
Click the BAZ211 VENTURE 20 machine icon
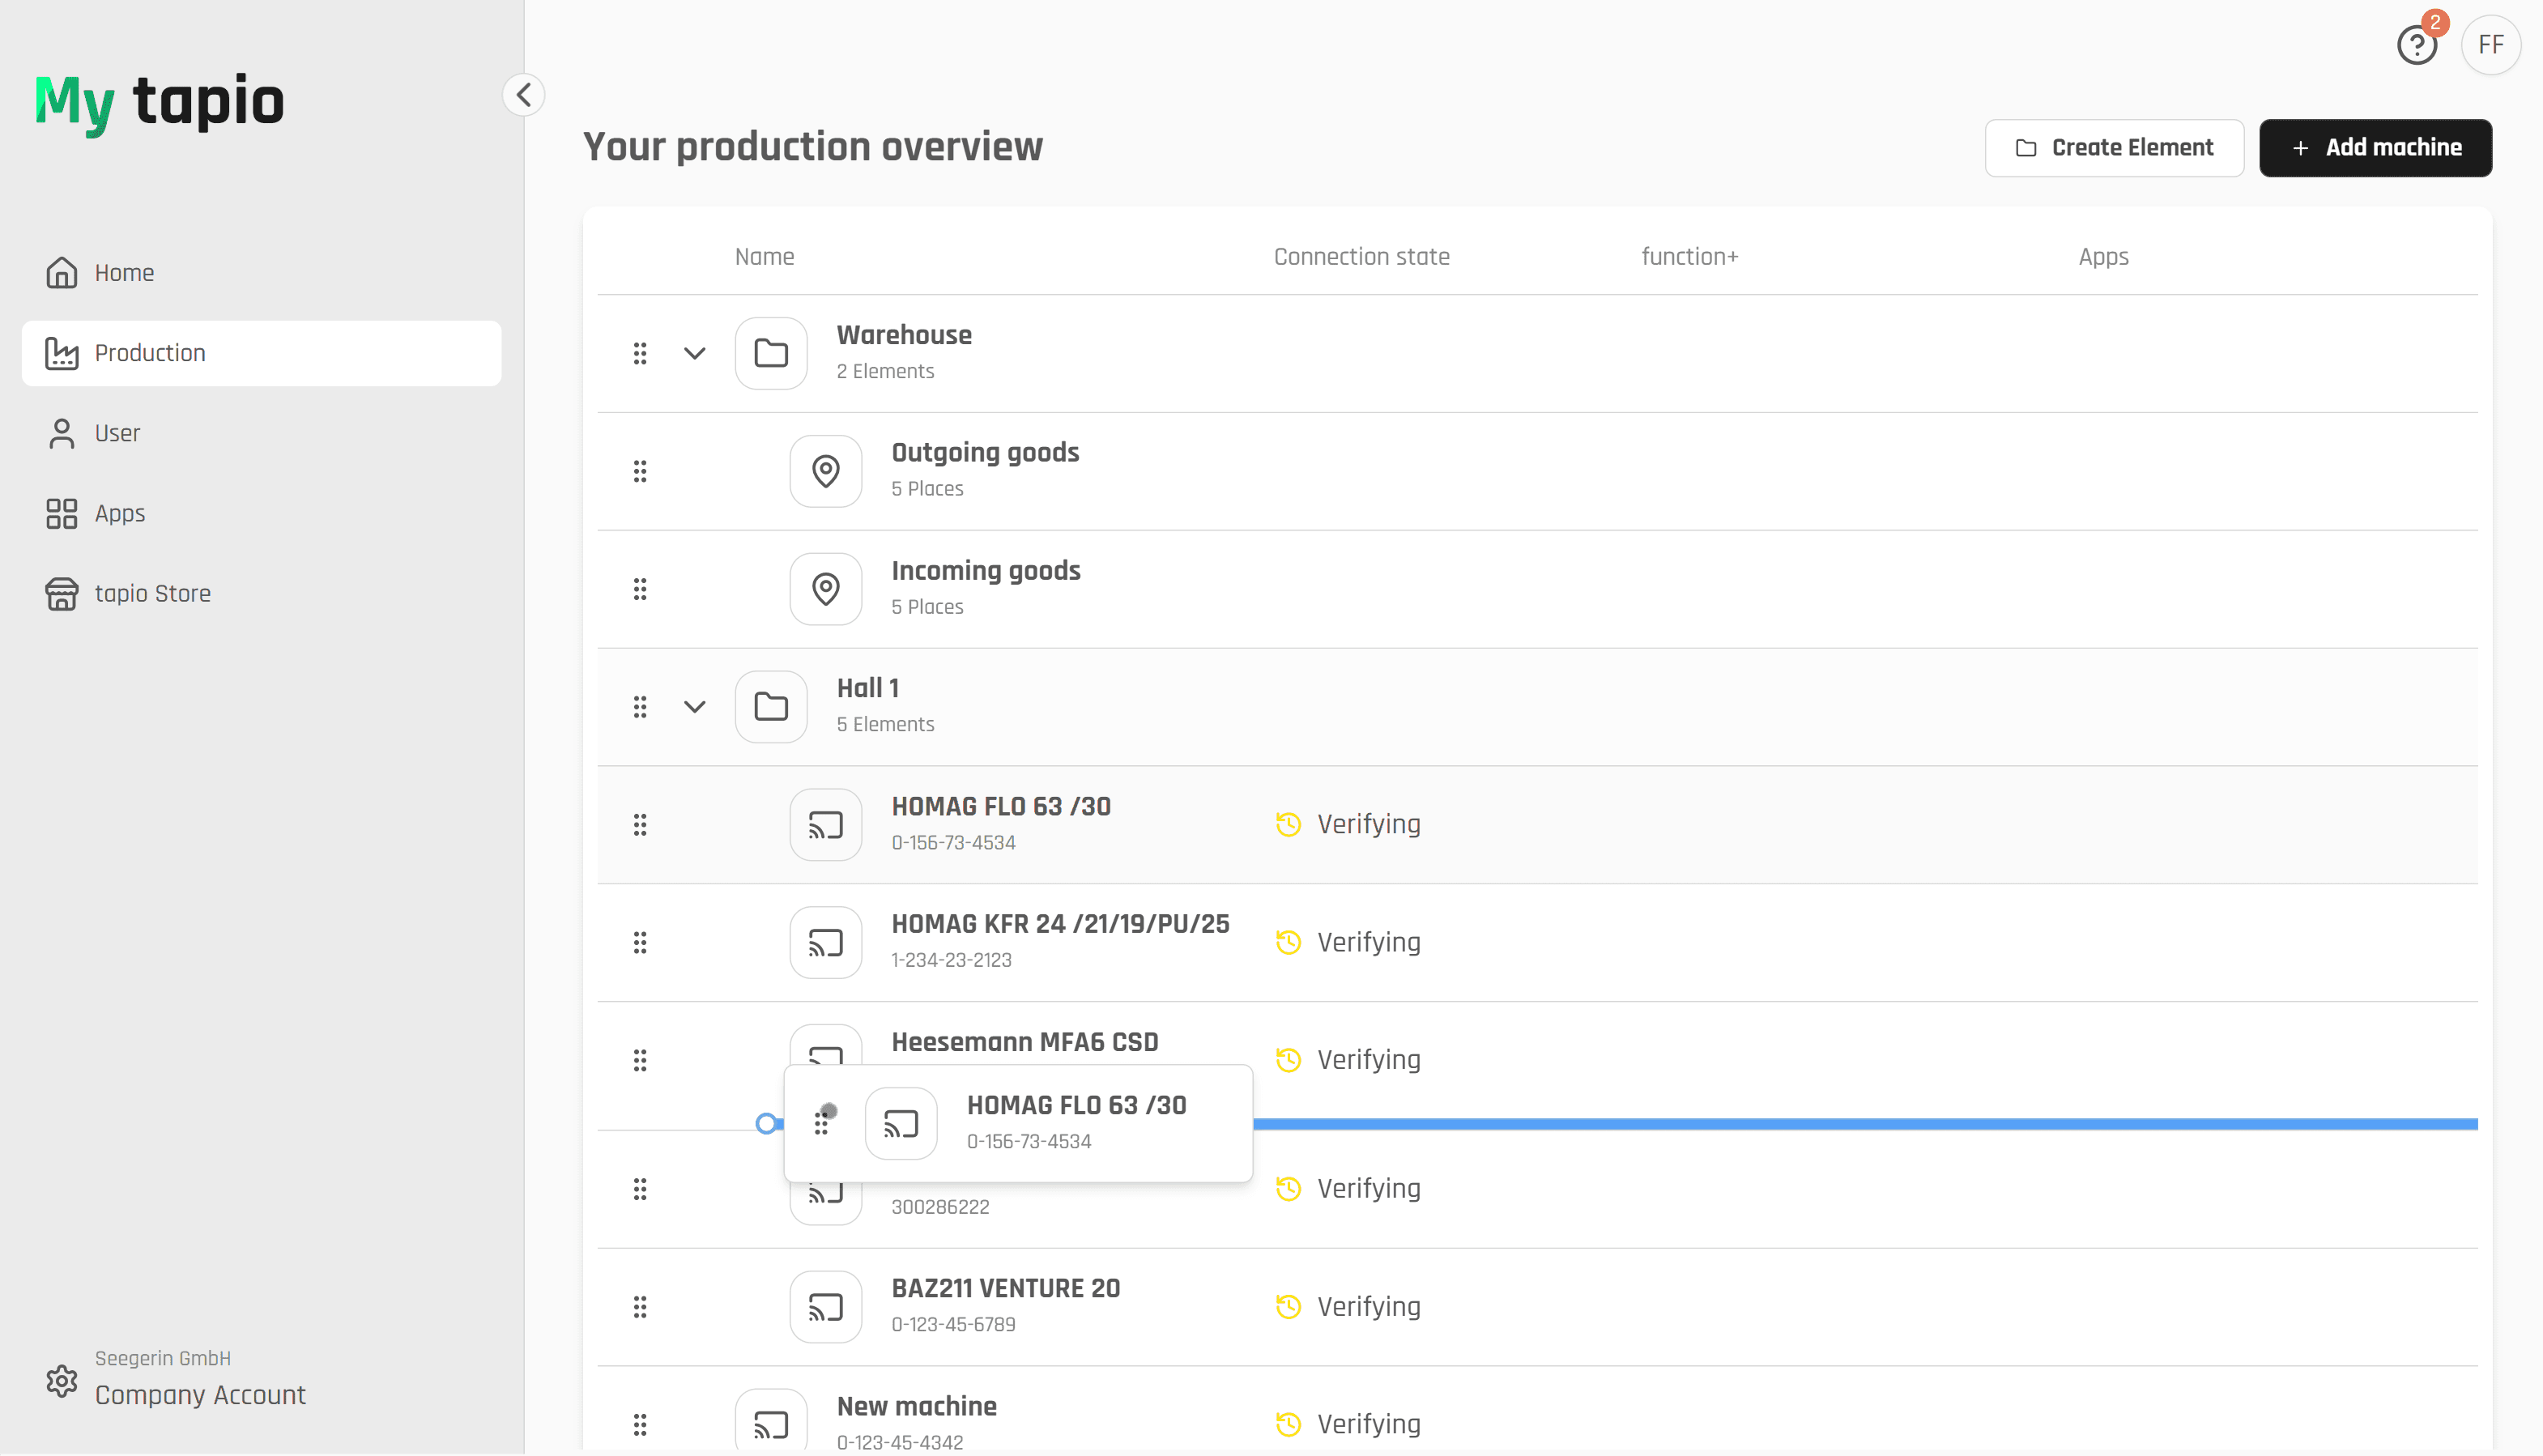pyautogui.click(x=825, y=1307)
